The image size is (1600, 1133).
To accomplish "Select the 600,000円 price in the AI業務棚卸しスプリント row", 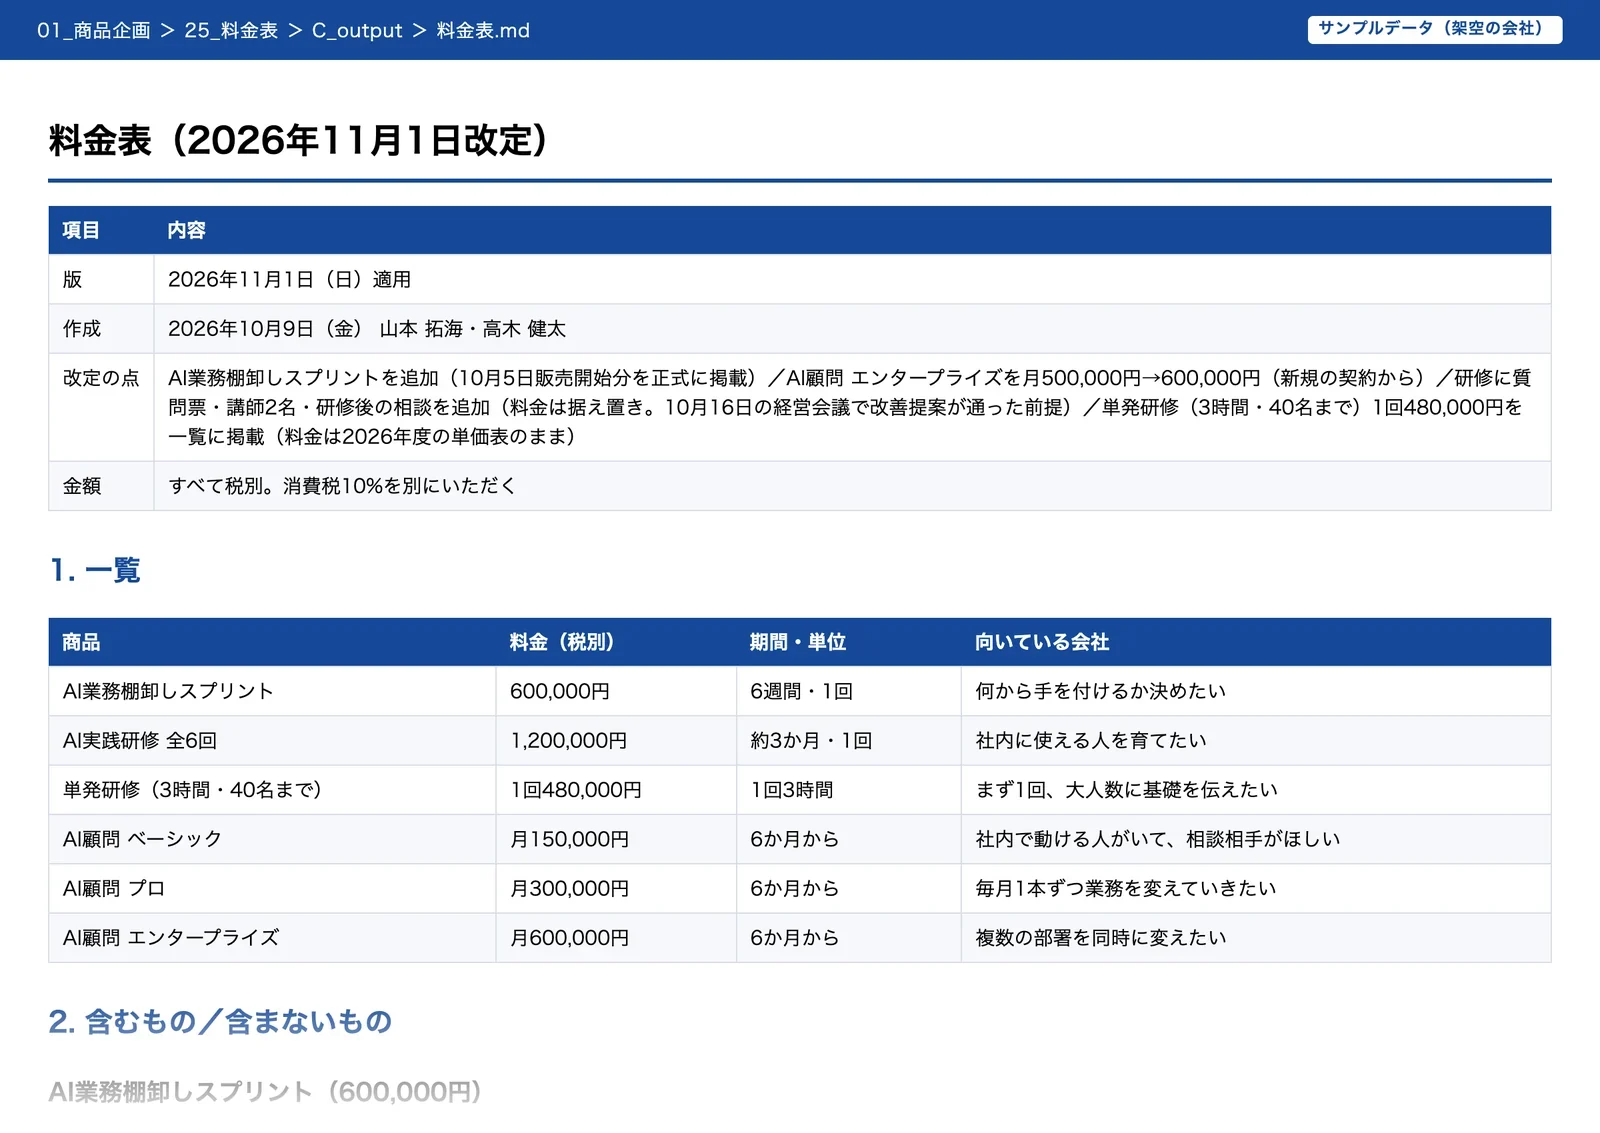I will 616,691.
